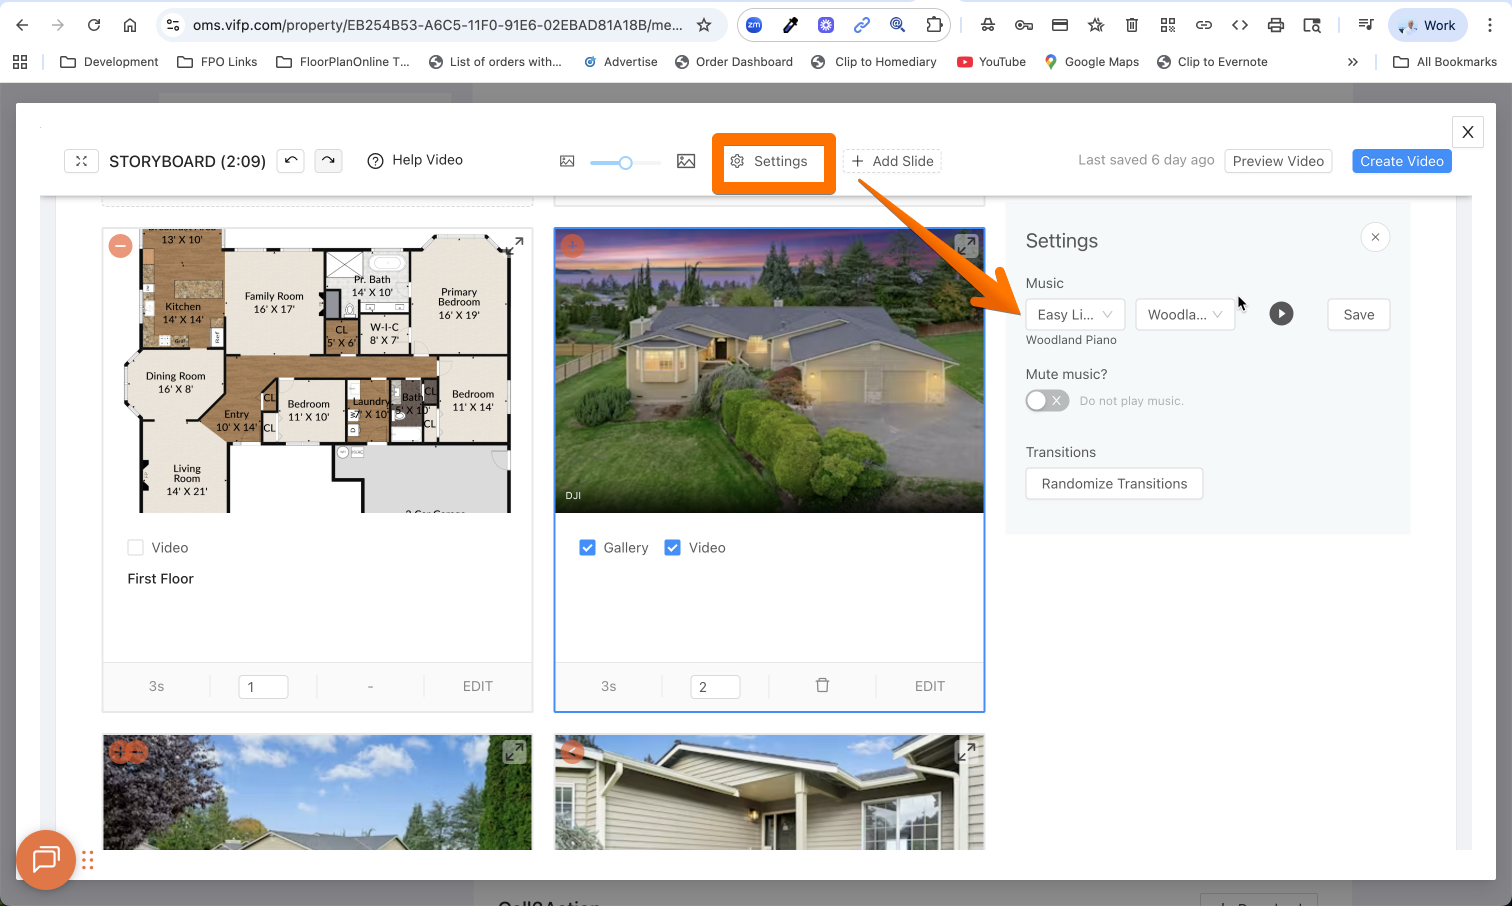This screenshot has width=1512, height=906.
Task: Open the Easy Listening music category dropdown
Action: (1075, 315)
